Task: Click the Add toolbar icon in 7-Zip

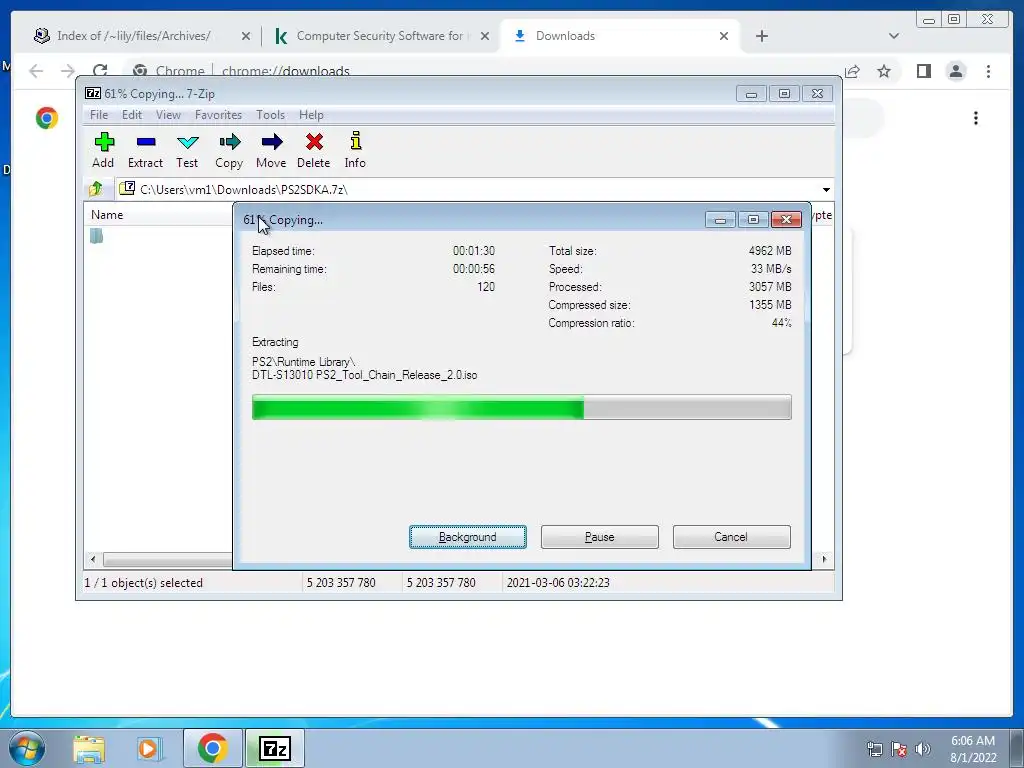Action: pos(103,150)
